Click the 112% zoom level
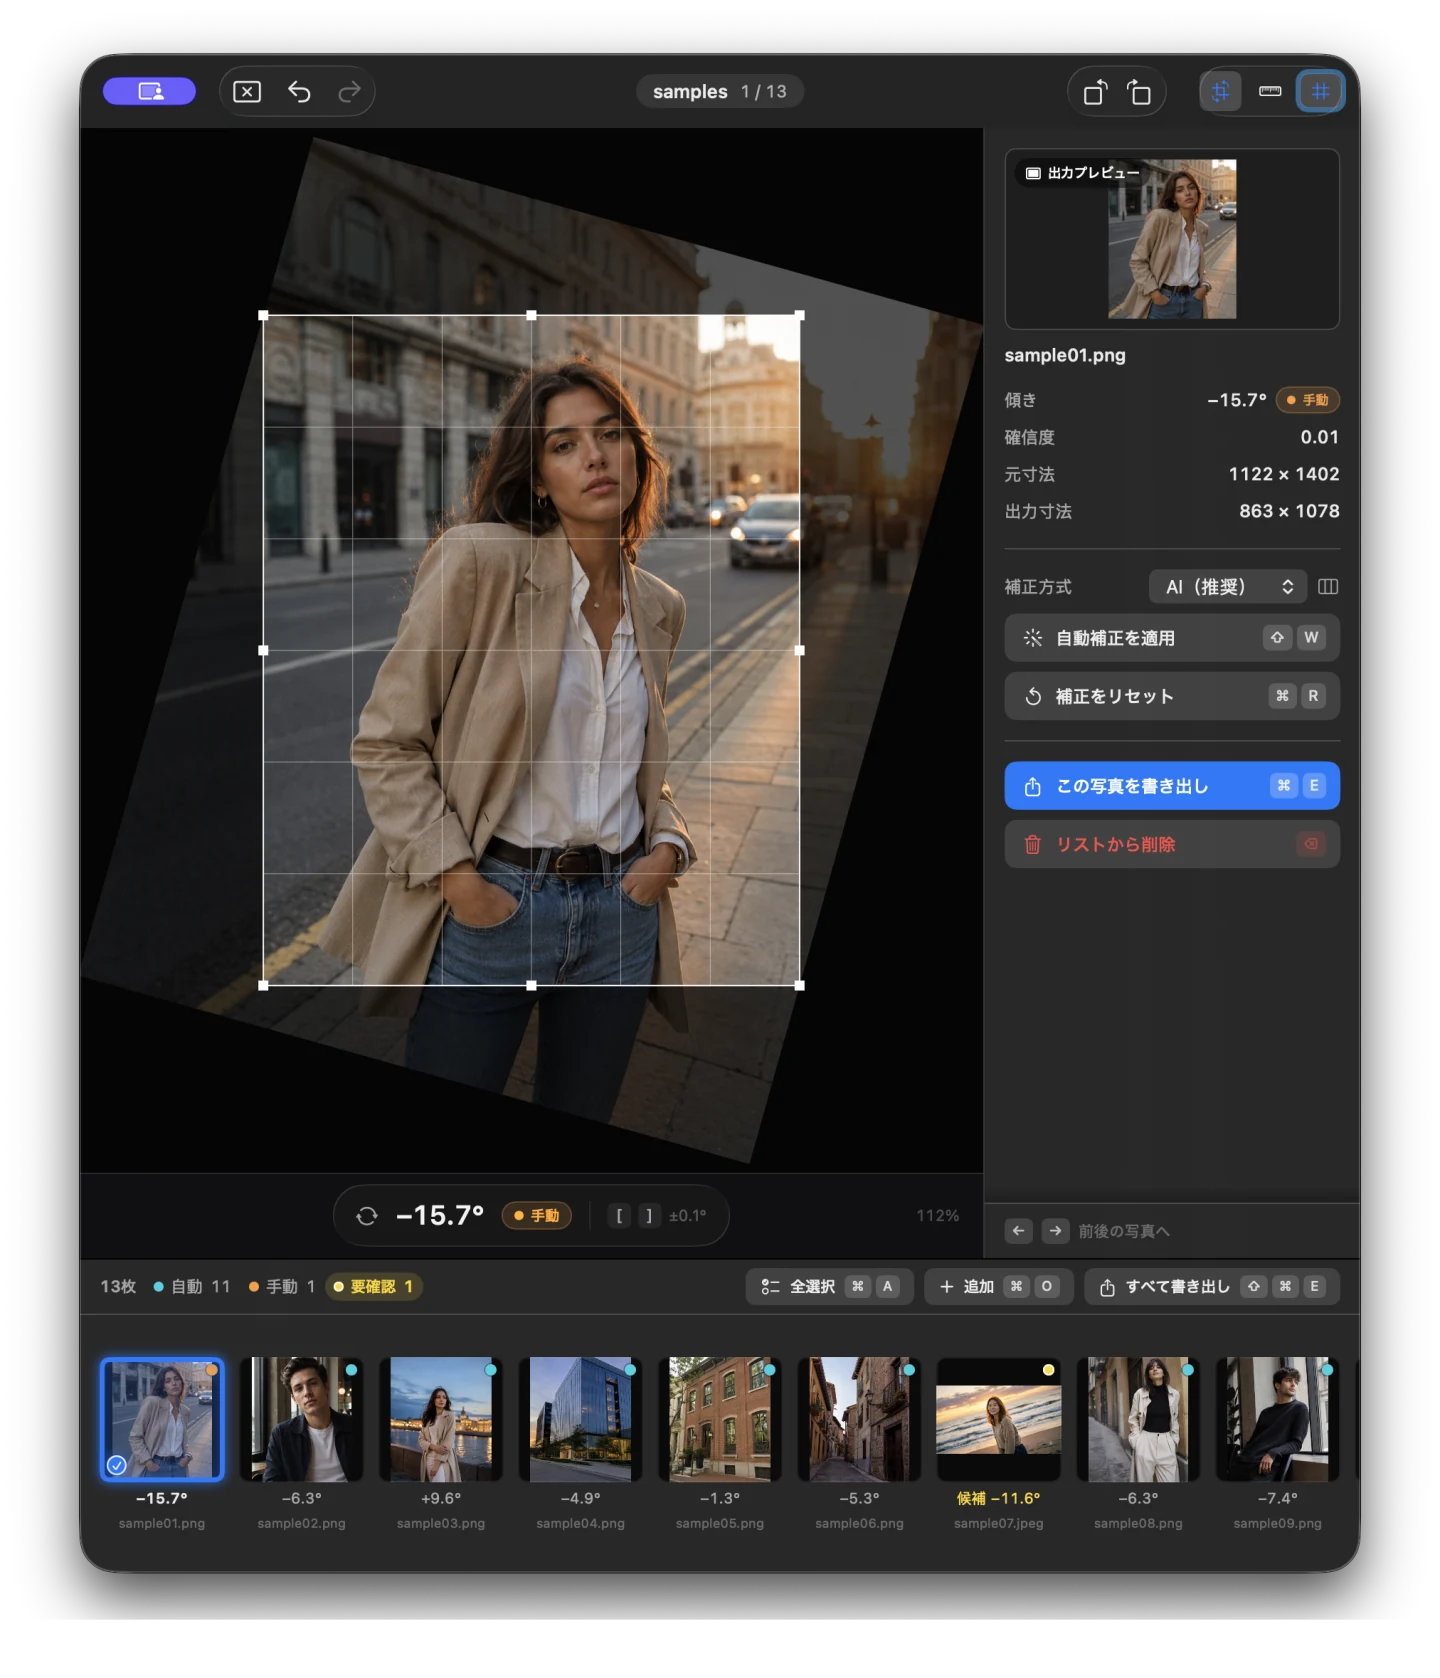 pyautogui.click(x=937, y=1215)
